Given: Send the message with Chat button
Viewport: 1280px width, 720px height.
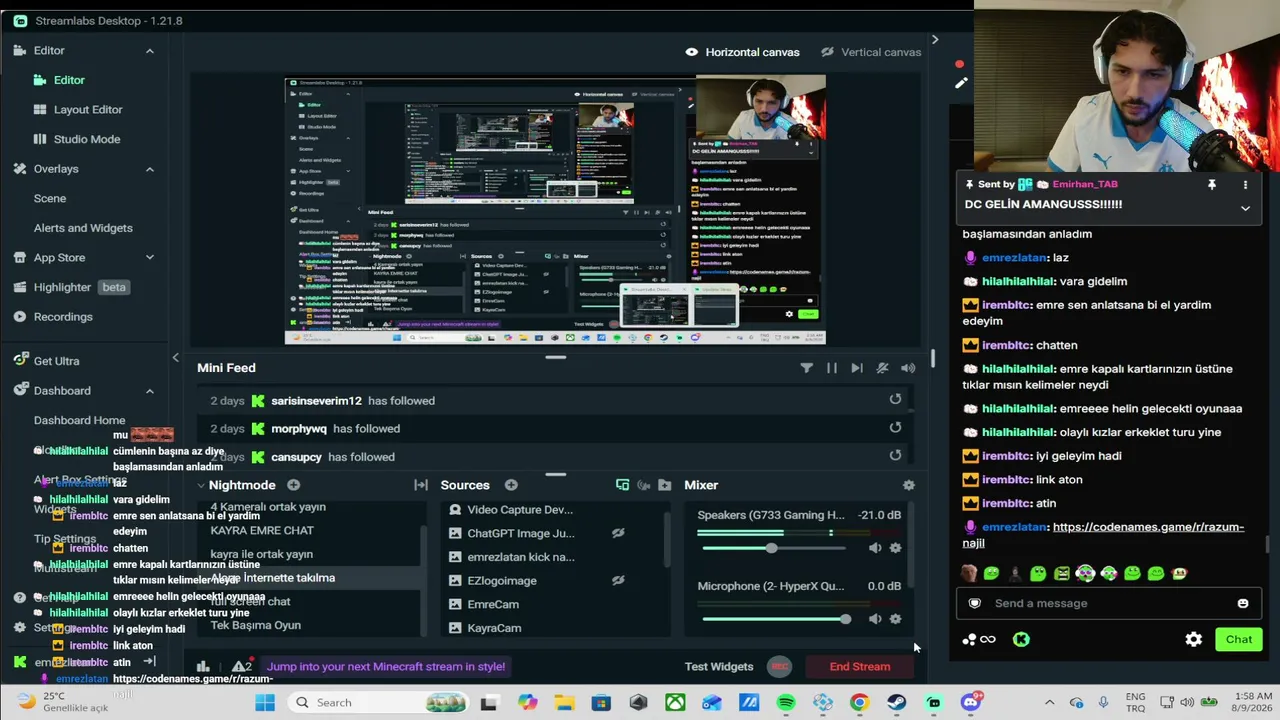Looking at the screenshot, I should 1238,640.
